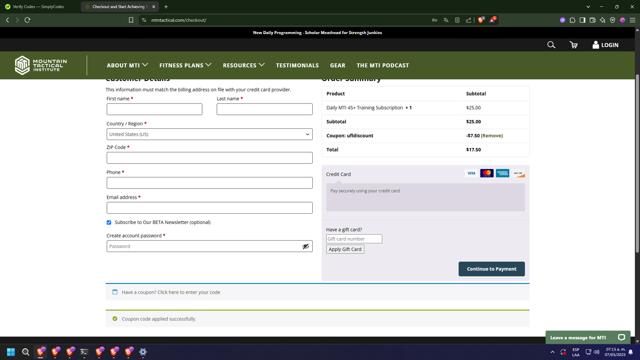Click the share icon in address bar
The height and width of the screenshot is (360, 640).
coord(469,20)
